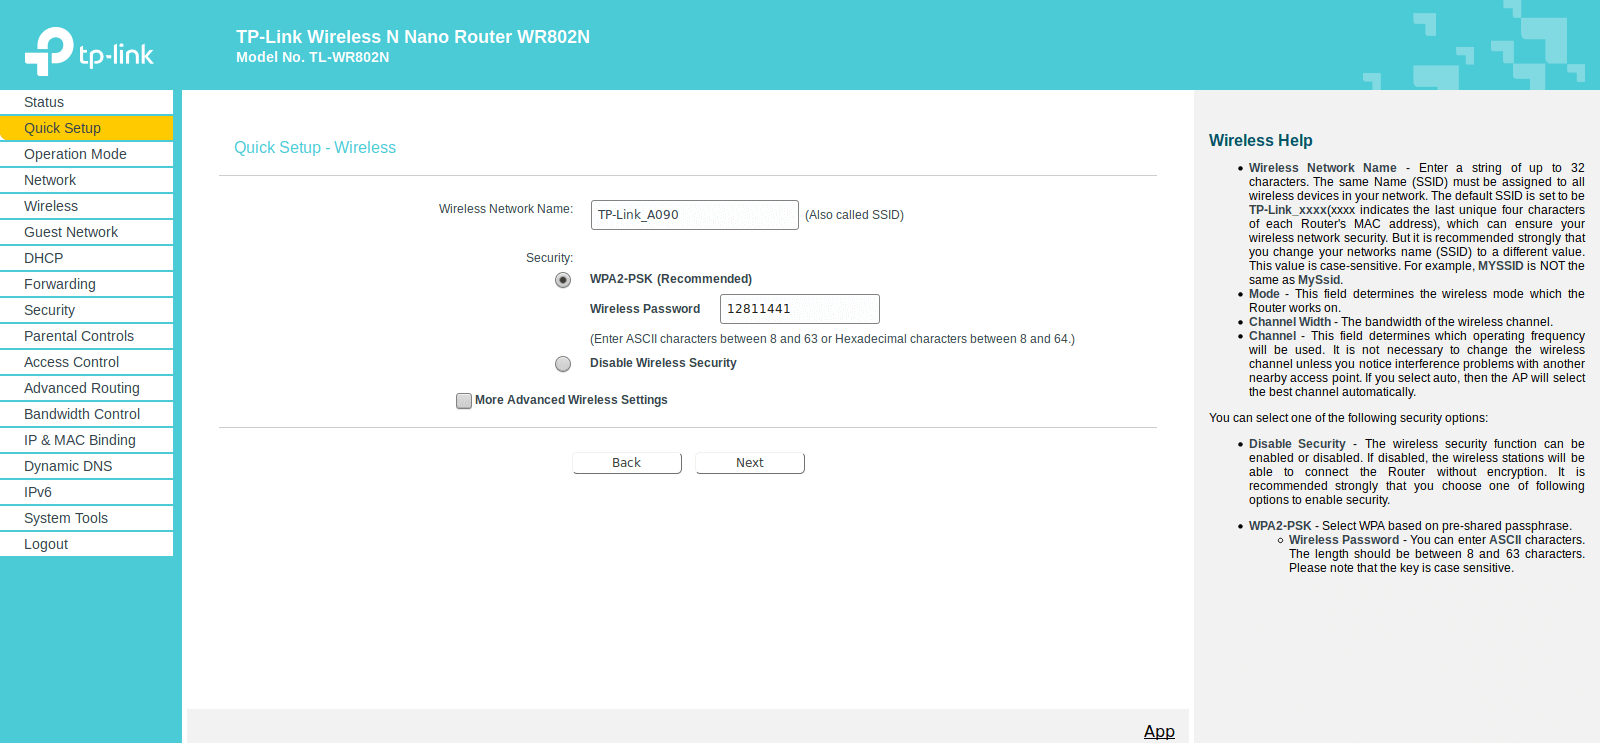Select Disable Wireless Security radio button

(x=563, y=364)
